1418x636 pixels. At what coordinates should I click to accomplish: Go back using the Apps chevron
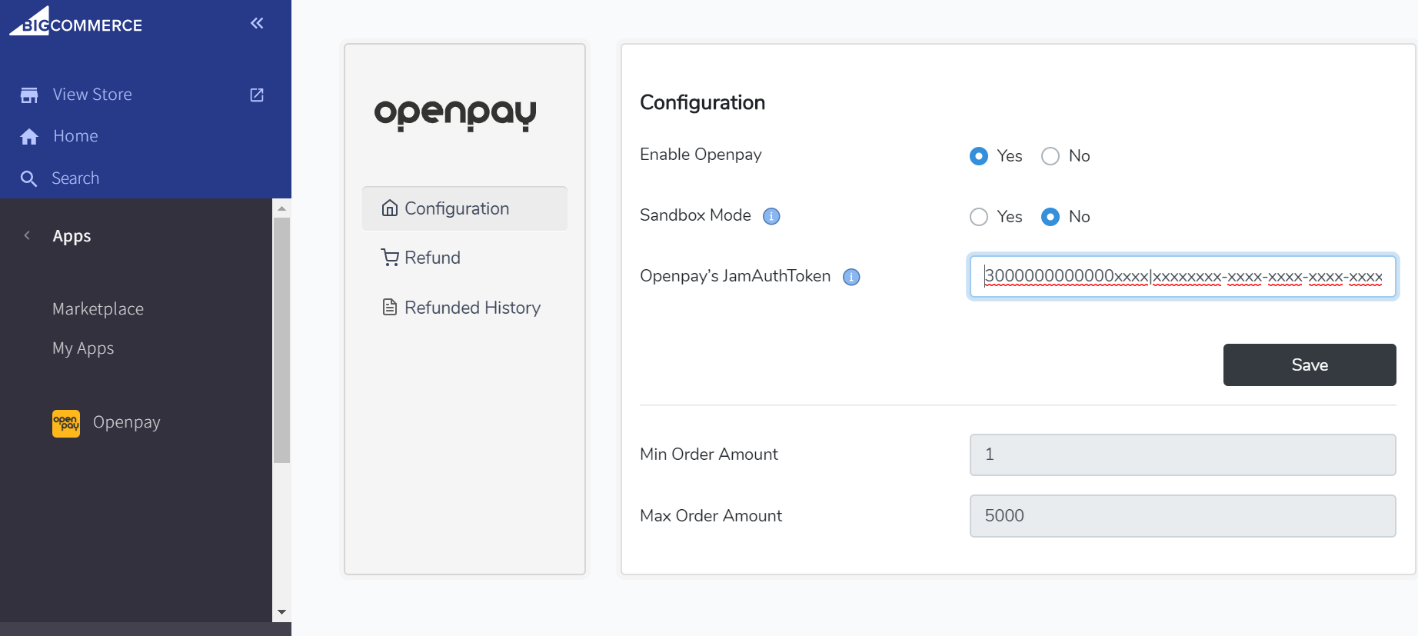27,236
